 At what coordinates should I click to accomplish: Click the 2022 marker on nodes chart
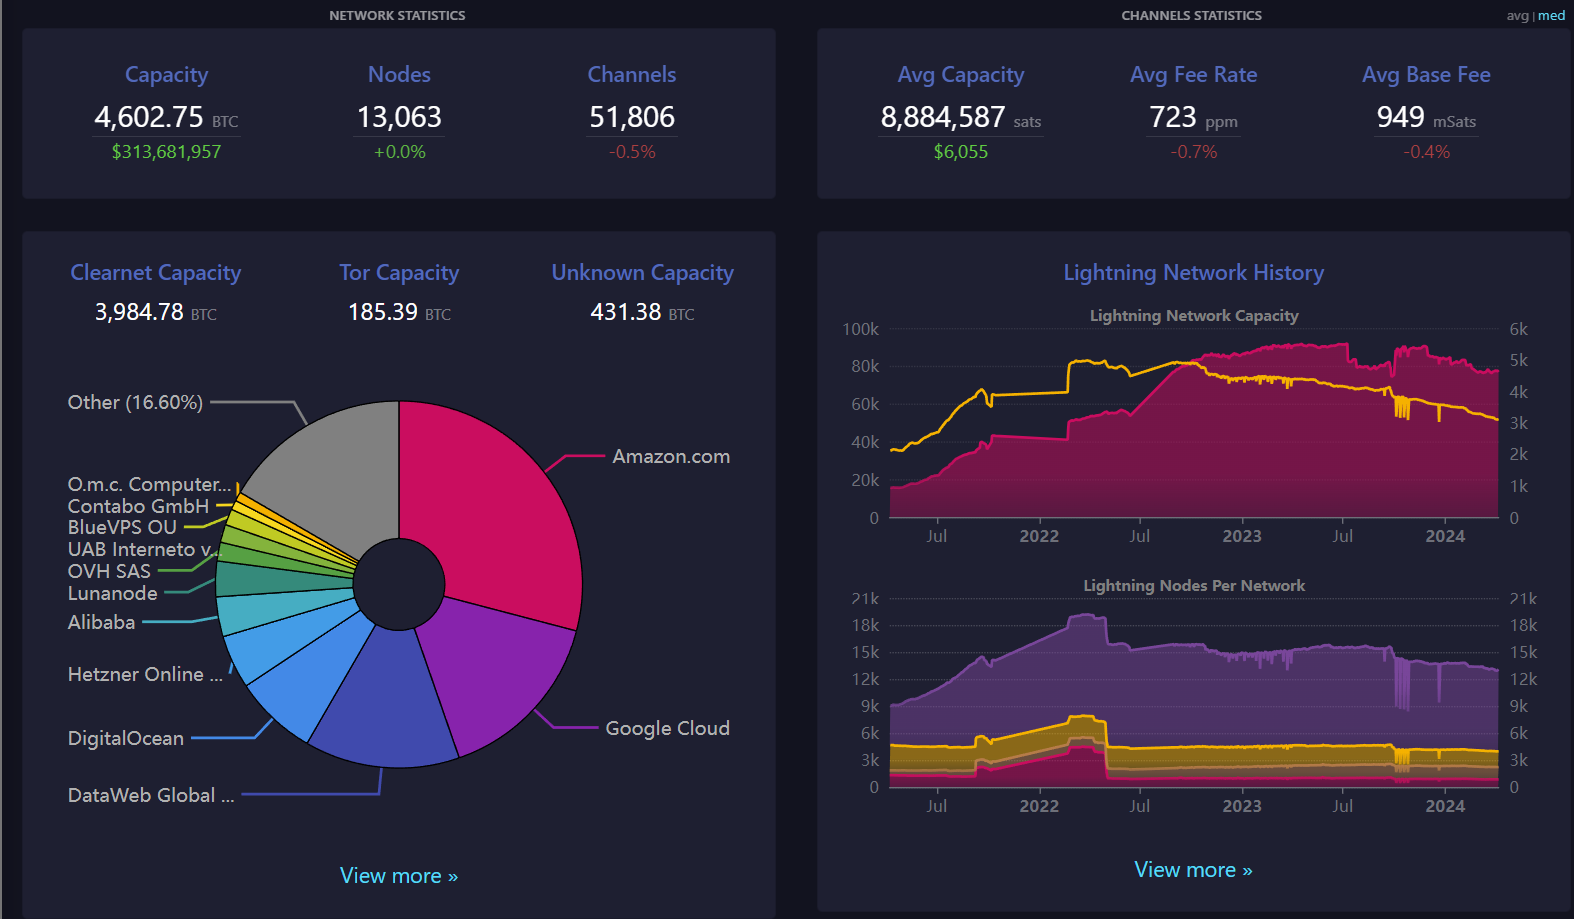[x=1039, y=807]
